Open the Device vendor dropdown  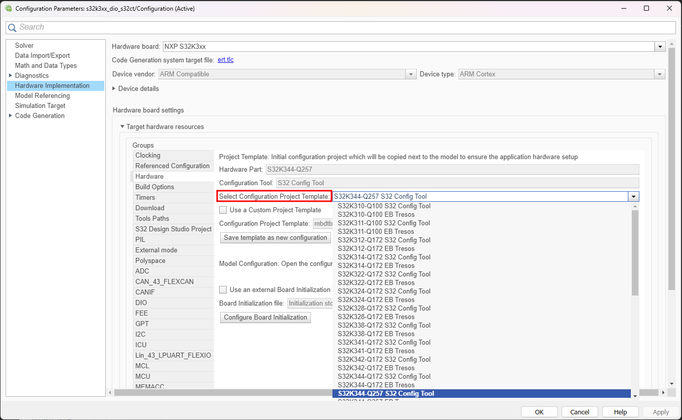tap(411, 74)
